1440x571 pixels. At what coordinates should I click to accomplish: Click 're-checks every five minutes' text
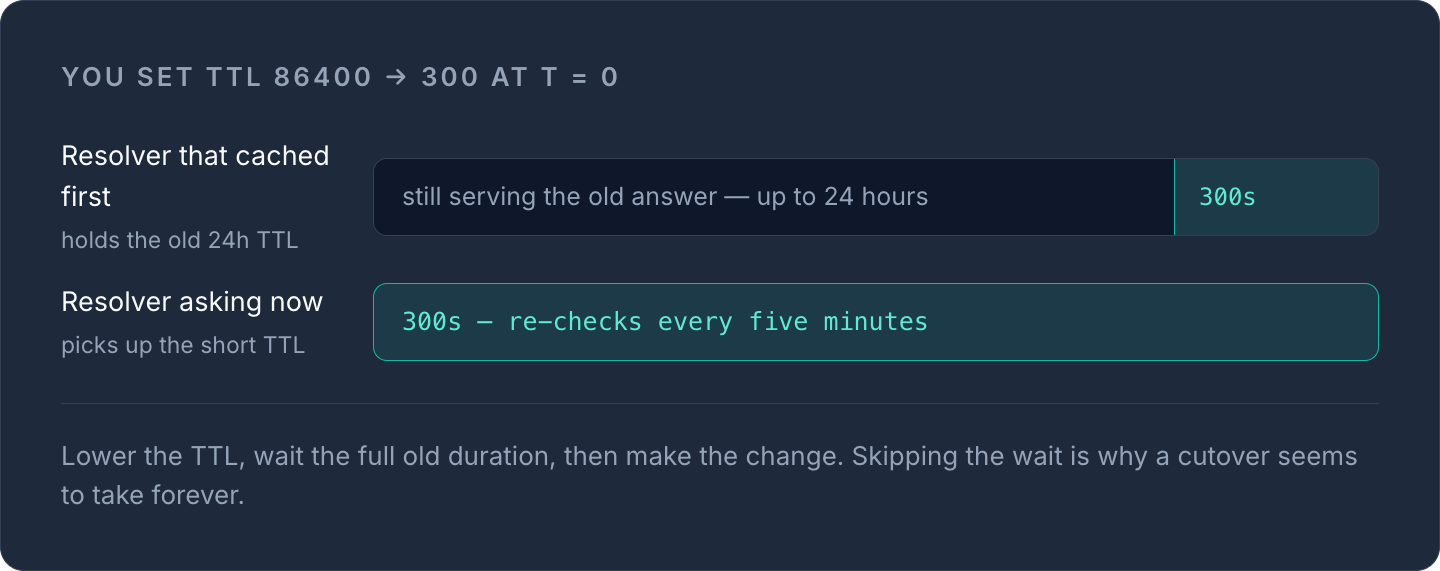718,322
